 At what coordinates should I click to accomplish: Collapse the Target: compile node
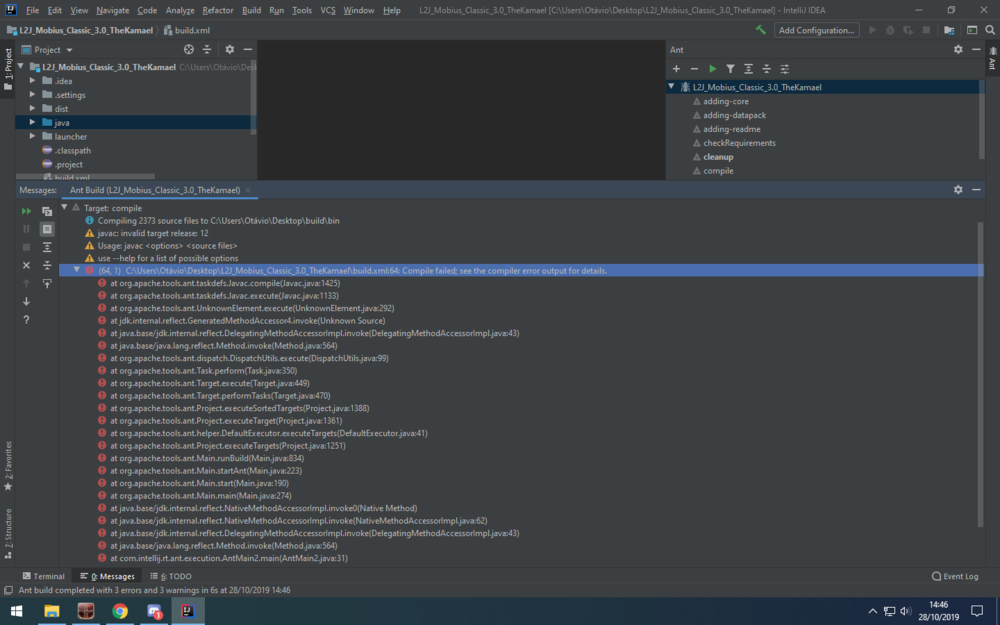point(64,208)
